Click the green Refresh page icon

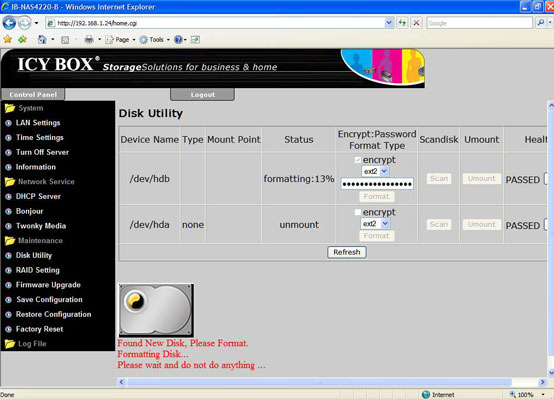(x=402, y=23)
